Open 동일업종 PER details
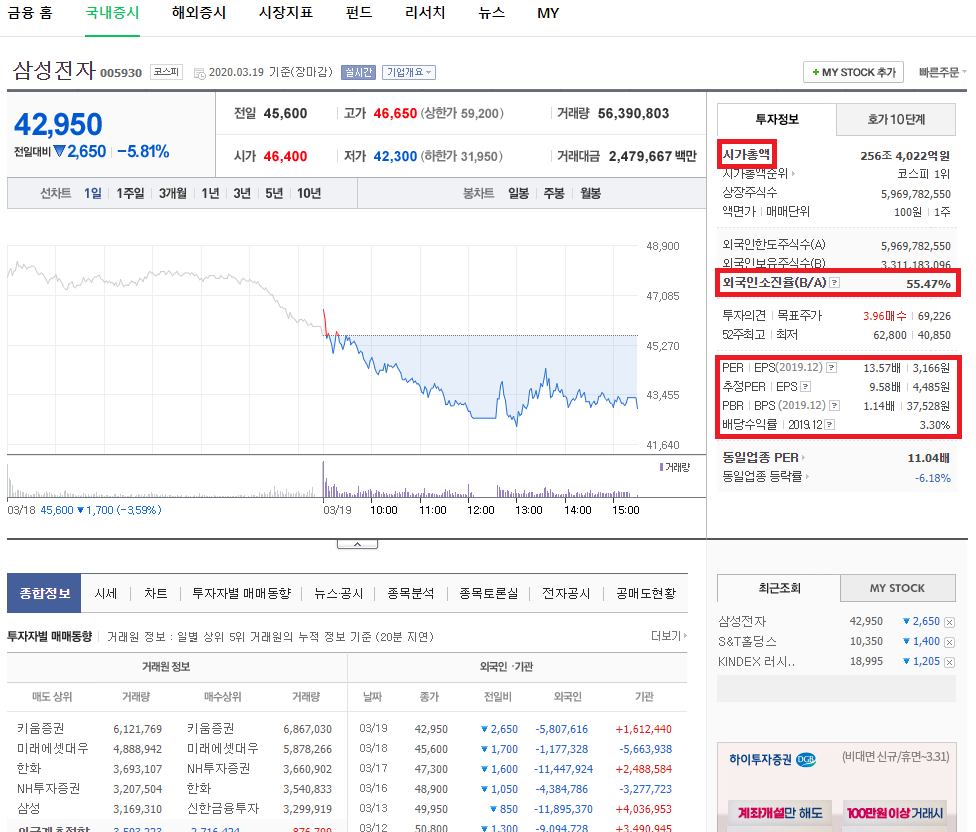This screenshot has width=976, height=832. (763, 457)
